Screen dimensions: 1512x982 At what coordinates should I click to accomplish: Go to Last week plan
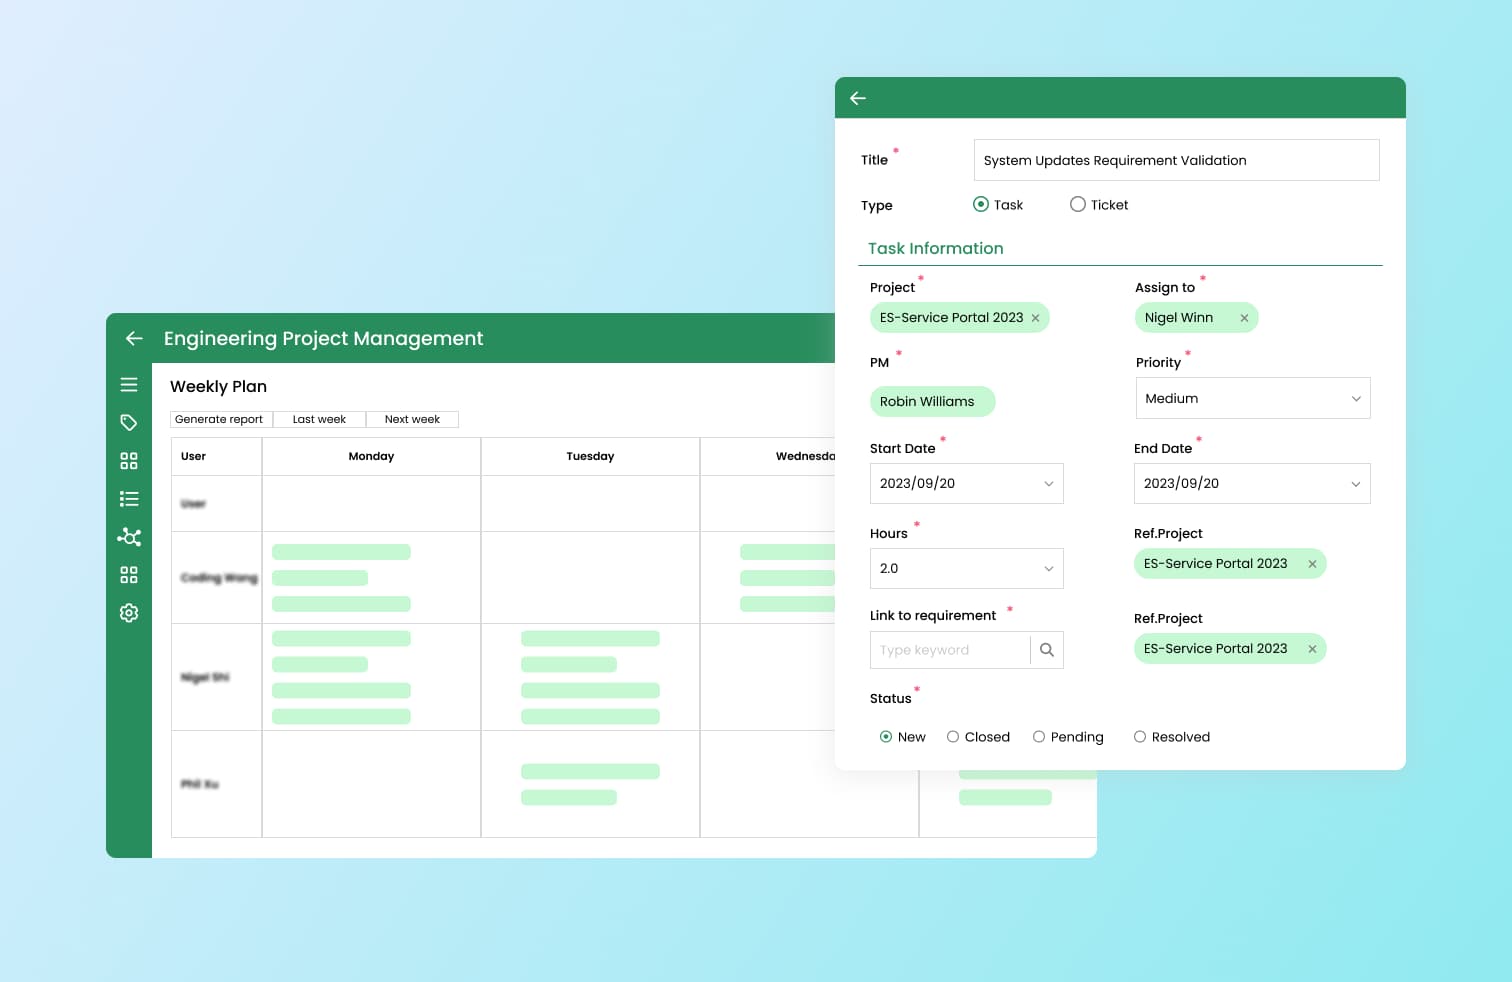(319, 420)
